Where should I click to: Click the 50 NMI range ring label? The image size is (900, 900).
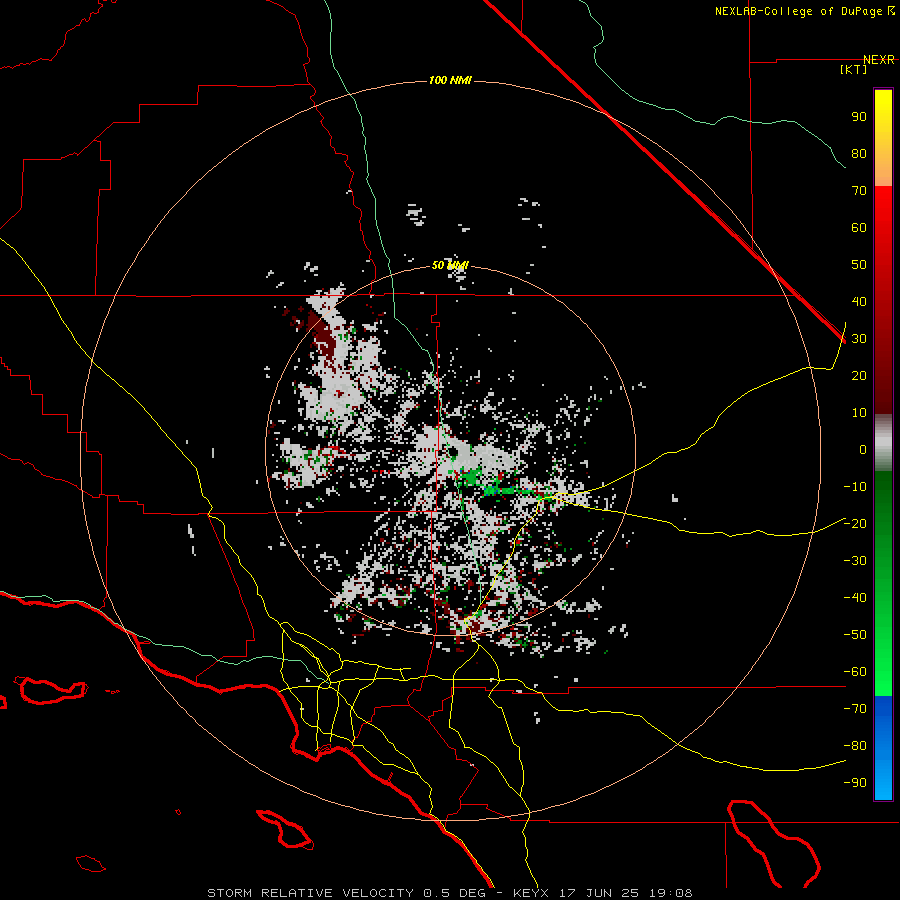tap(450, 265)
